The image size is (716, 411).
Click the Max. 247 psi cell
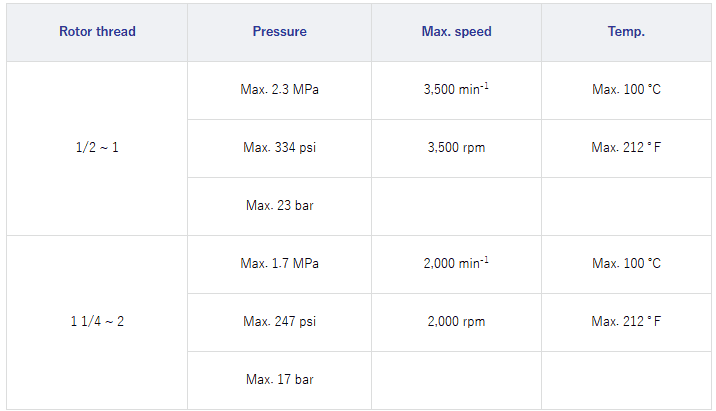tap(279, 322)
